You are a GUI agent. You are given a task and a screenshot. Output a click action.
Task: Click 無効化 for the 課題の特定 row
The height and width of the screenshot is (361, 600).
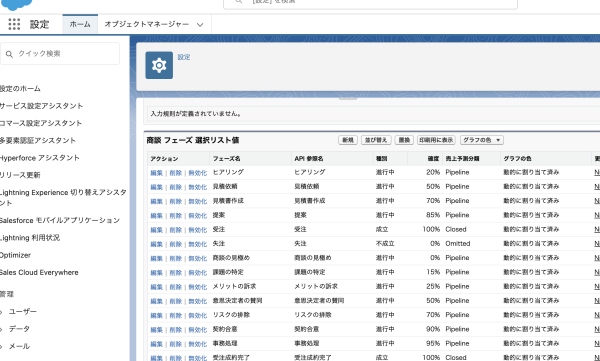click(x=197, y=273)
